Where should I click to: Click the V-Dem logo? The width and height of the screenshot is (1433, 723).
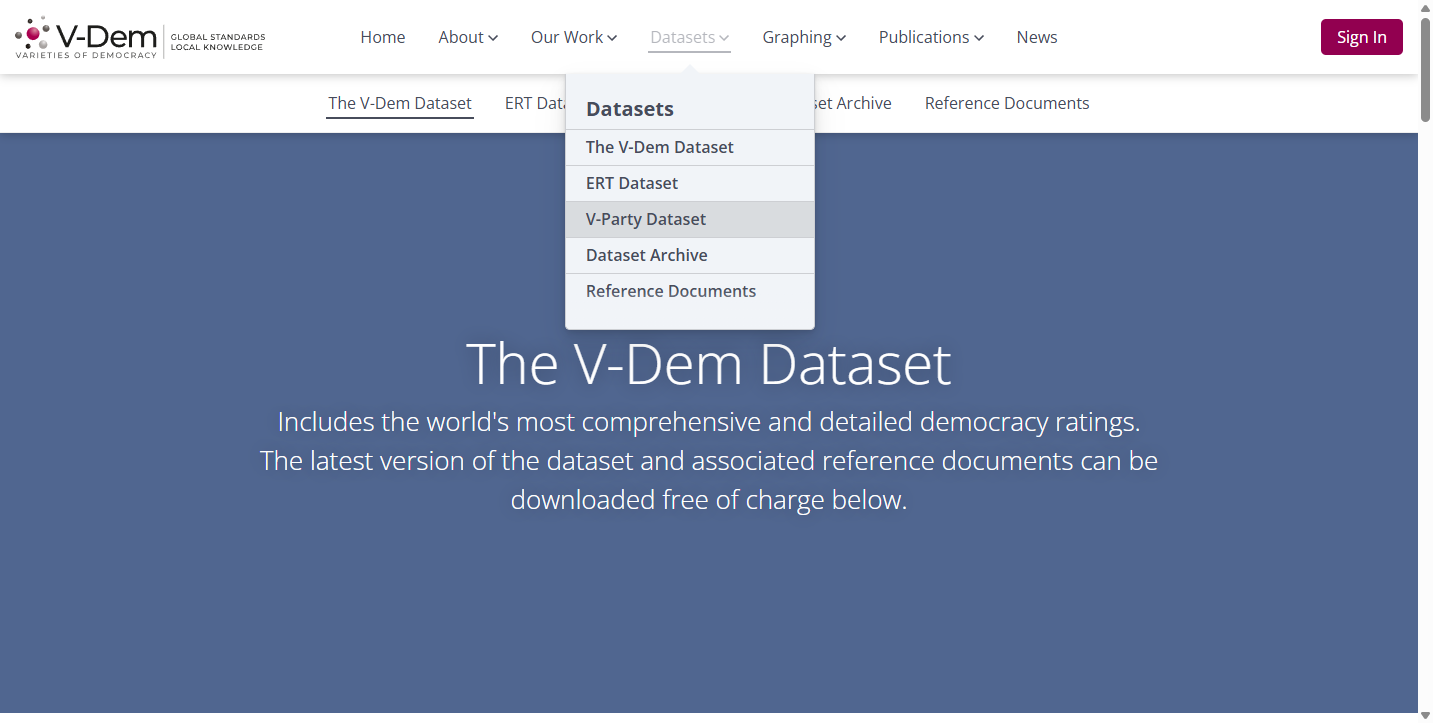(140, 37)
